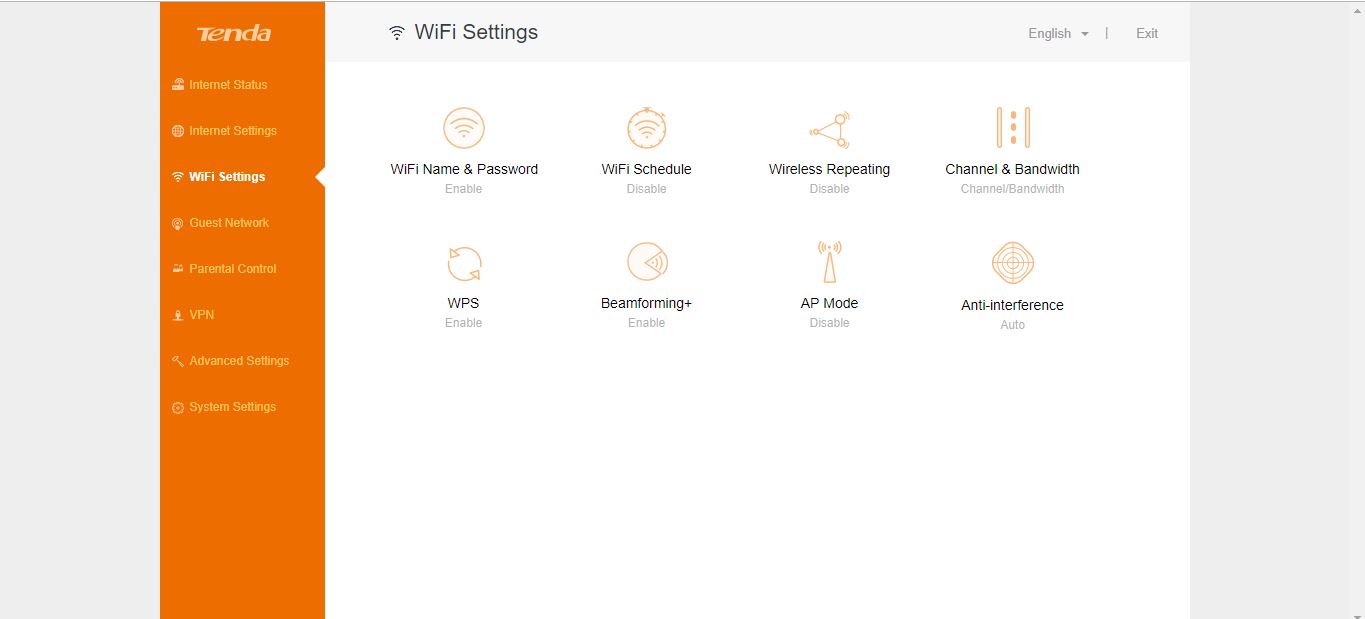Go to System Settings

(x=225, y=407)
